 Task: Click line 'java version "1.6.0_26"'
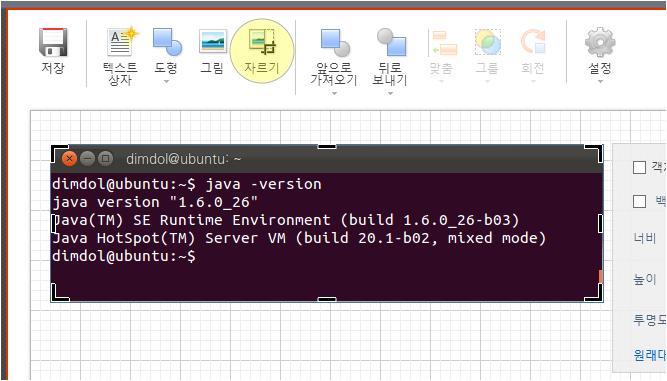155,202
